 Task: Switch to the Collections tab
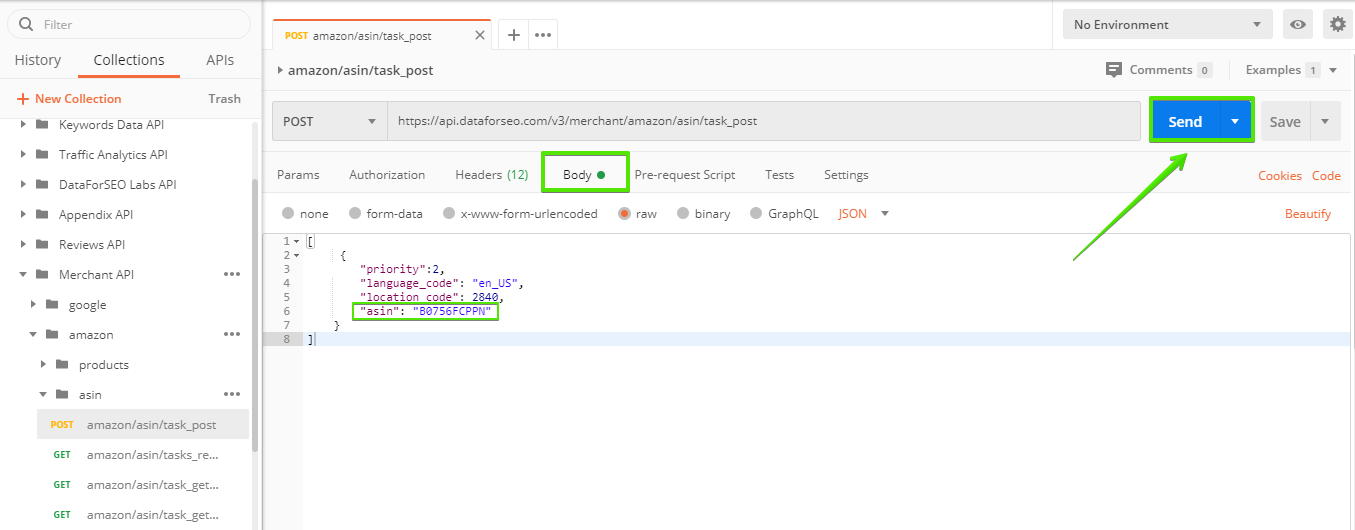tap(129, 60)
